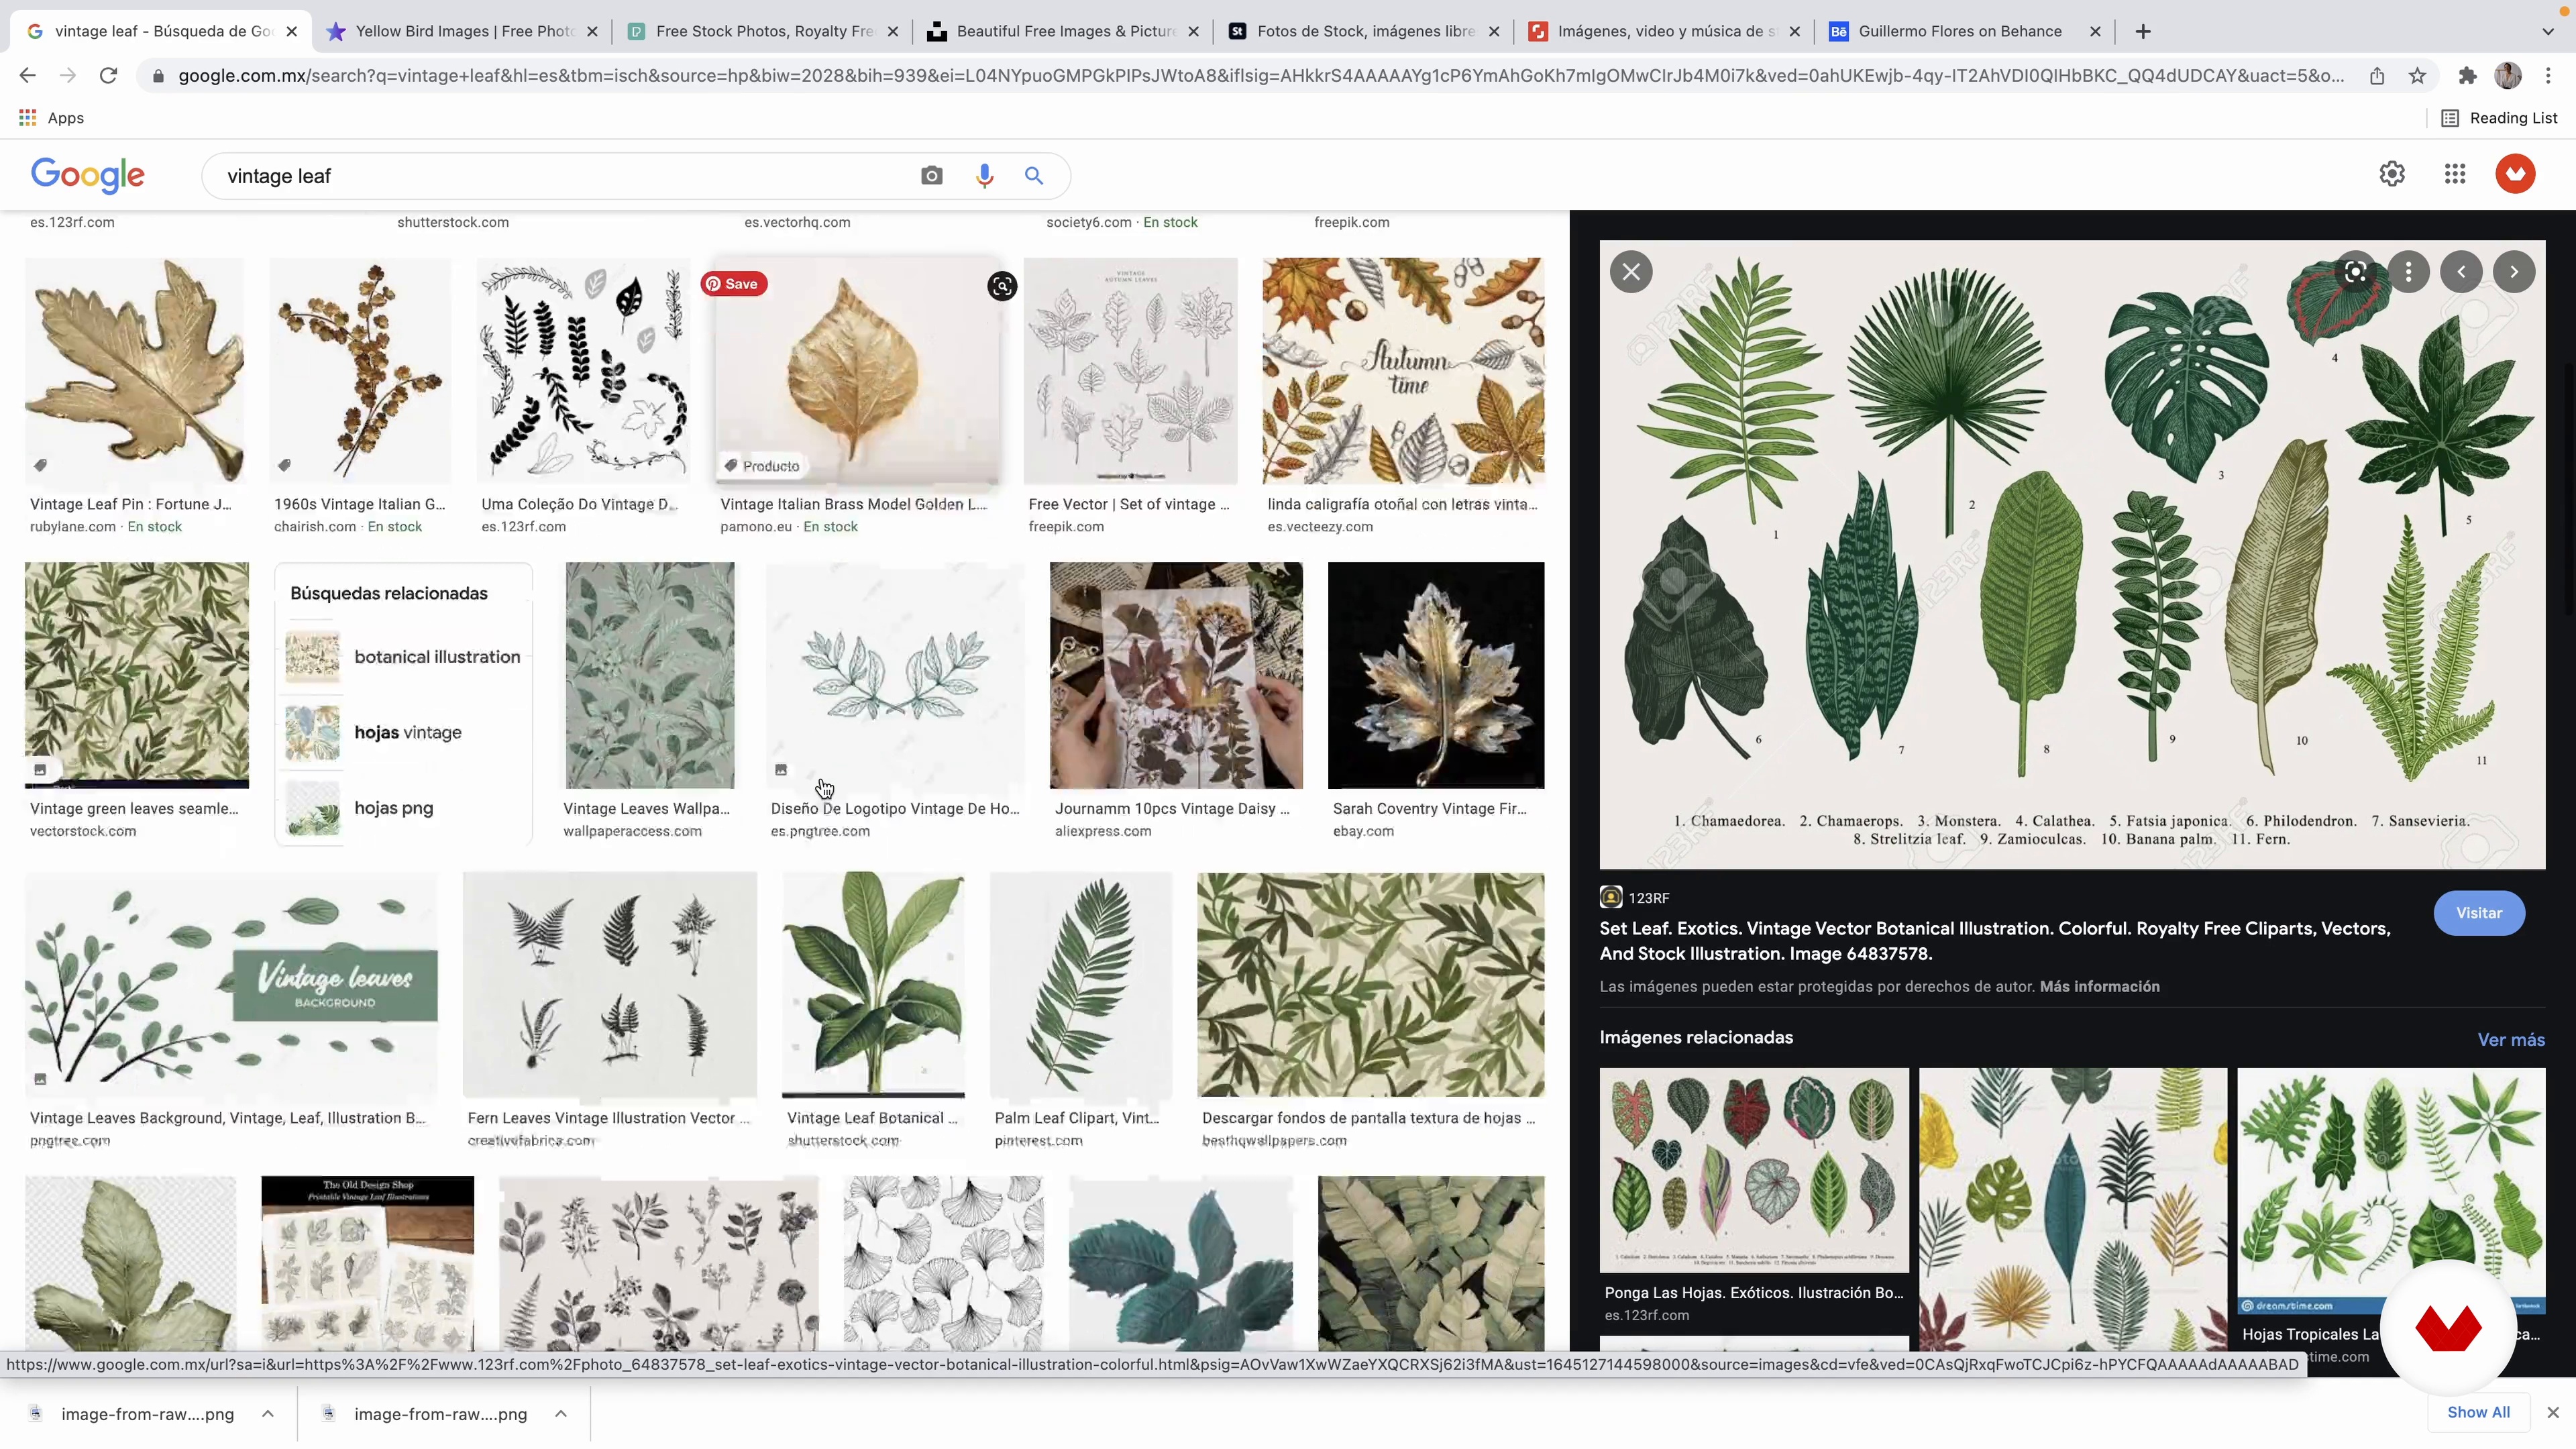2576x1449 pixels.
Task: Expand the tab search dropdown arrow
Action: tap(2547, 32)
